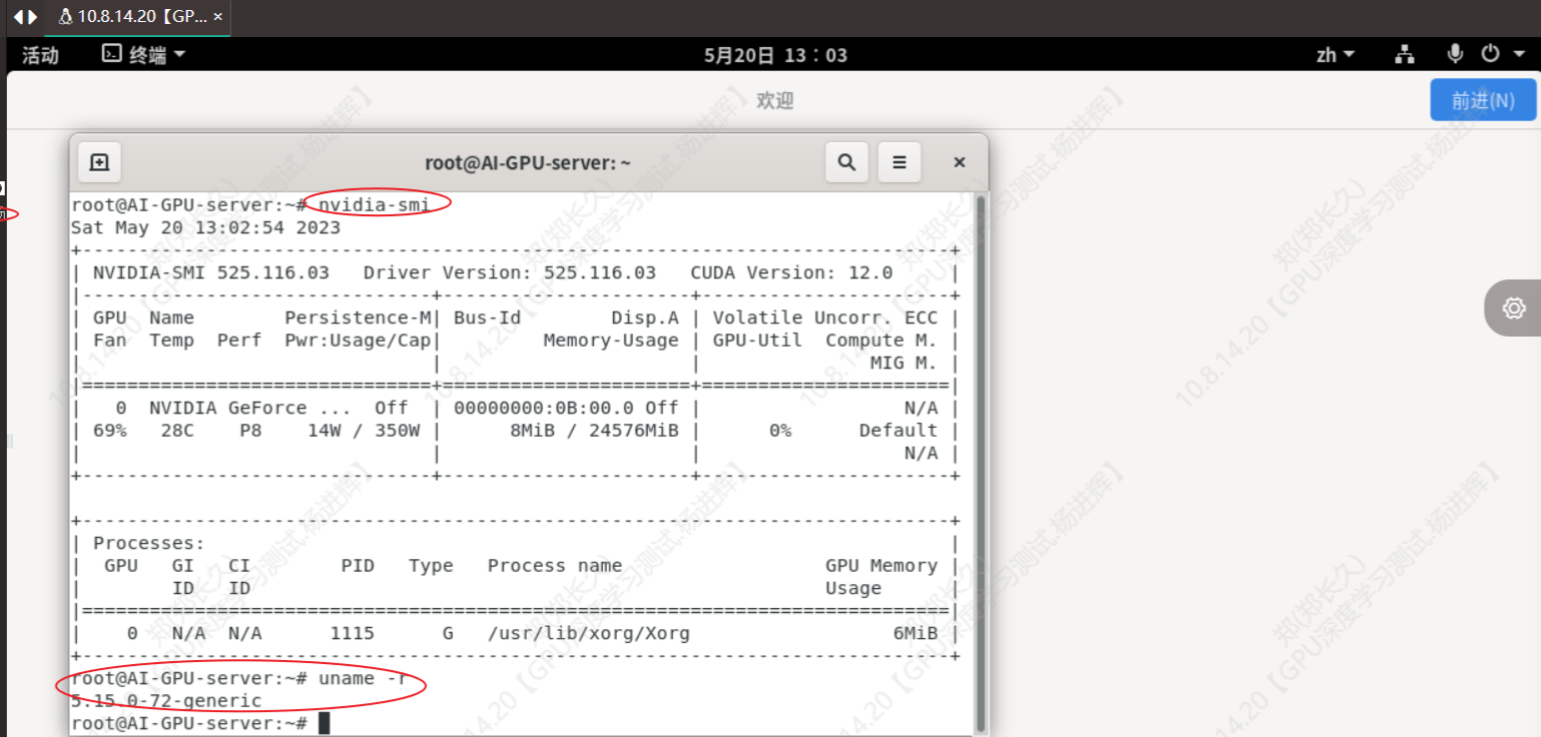Click the wired network icon in the top bar

tap(1404, 55)
